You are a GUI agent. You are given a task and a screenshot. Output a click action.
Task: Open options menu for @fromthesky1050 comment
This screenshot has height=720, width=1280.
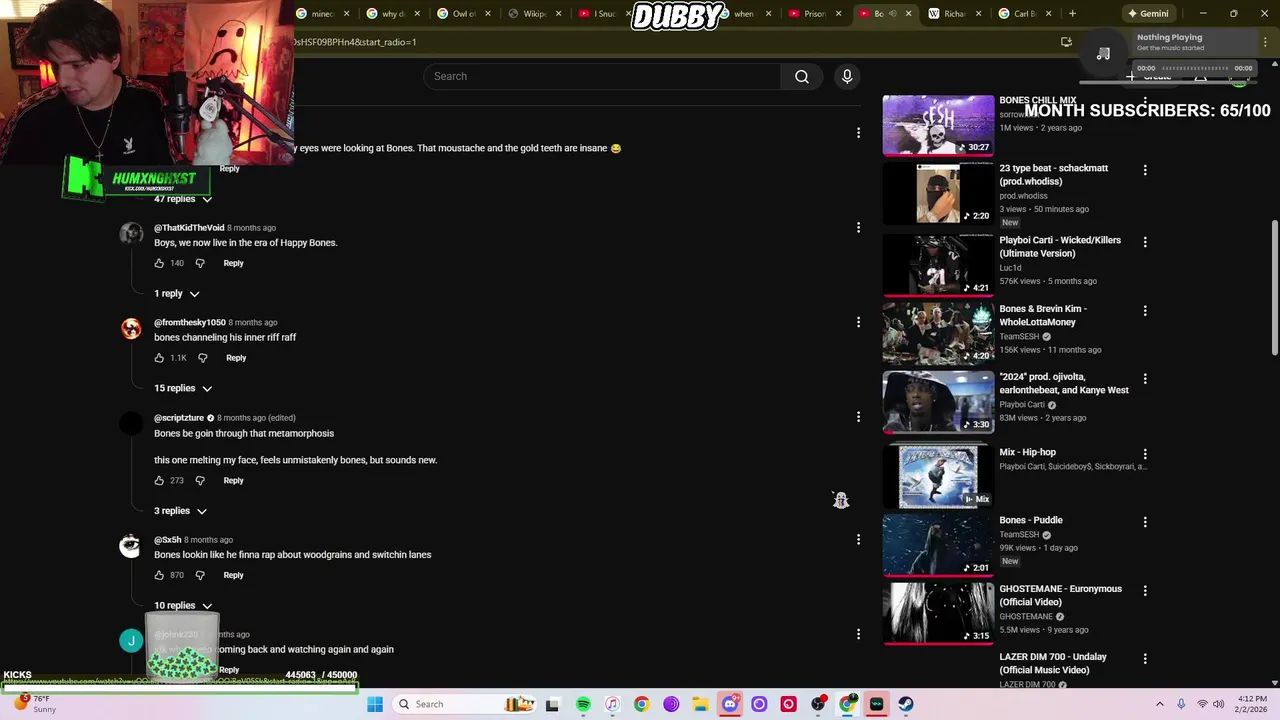[x=858, y=322]
